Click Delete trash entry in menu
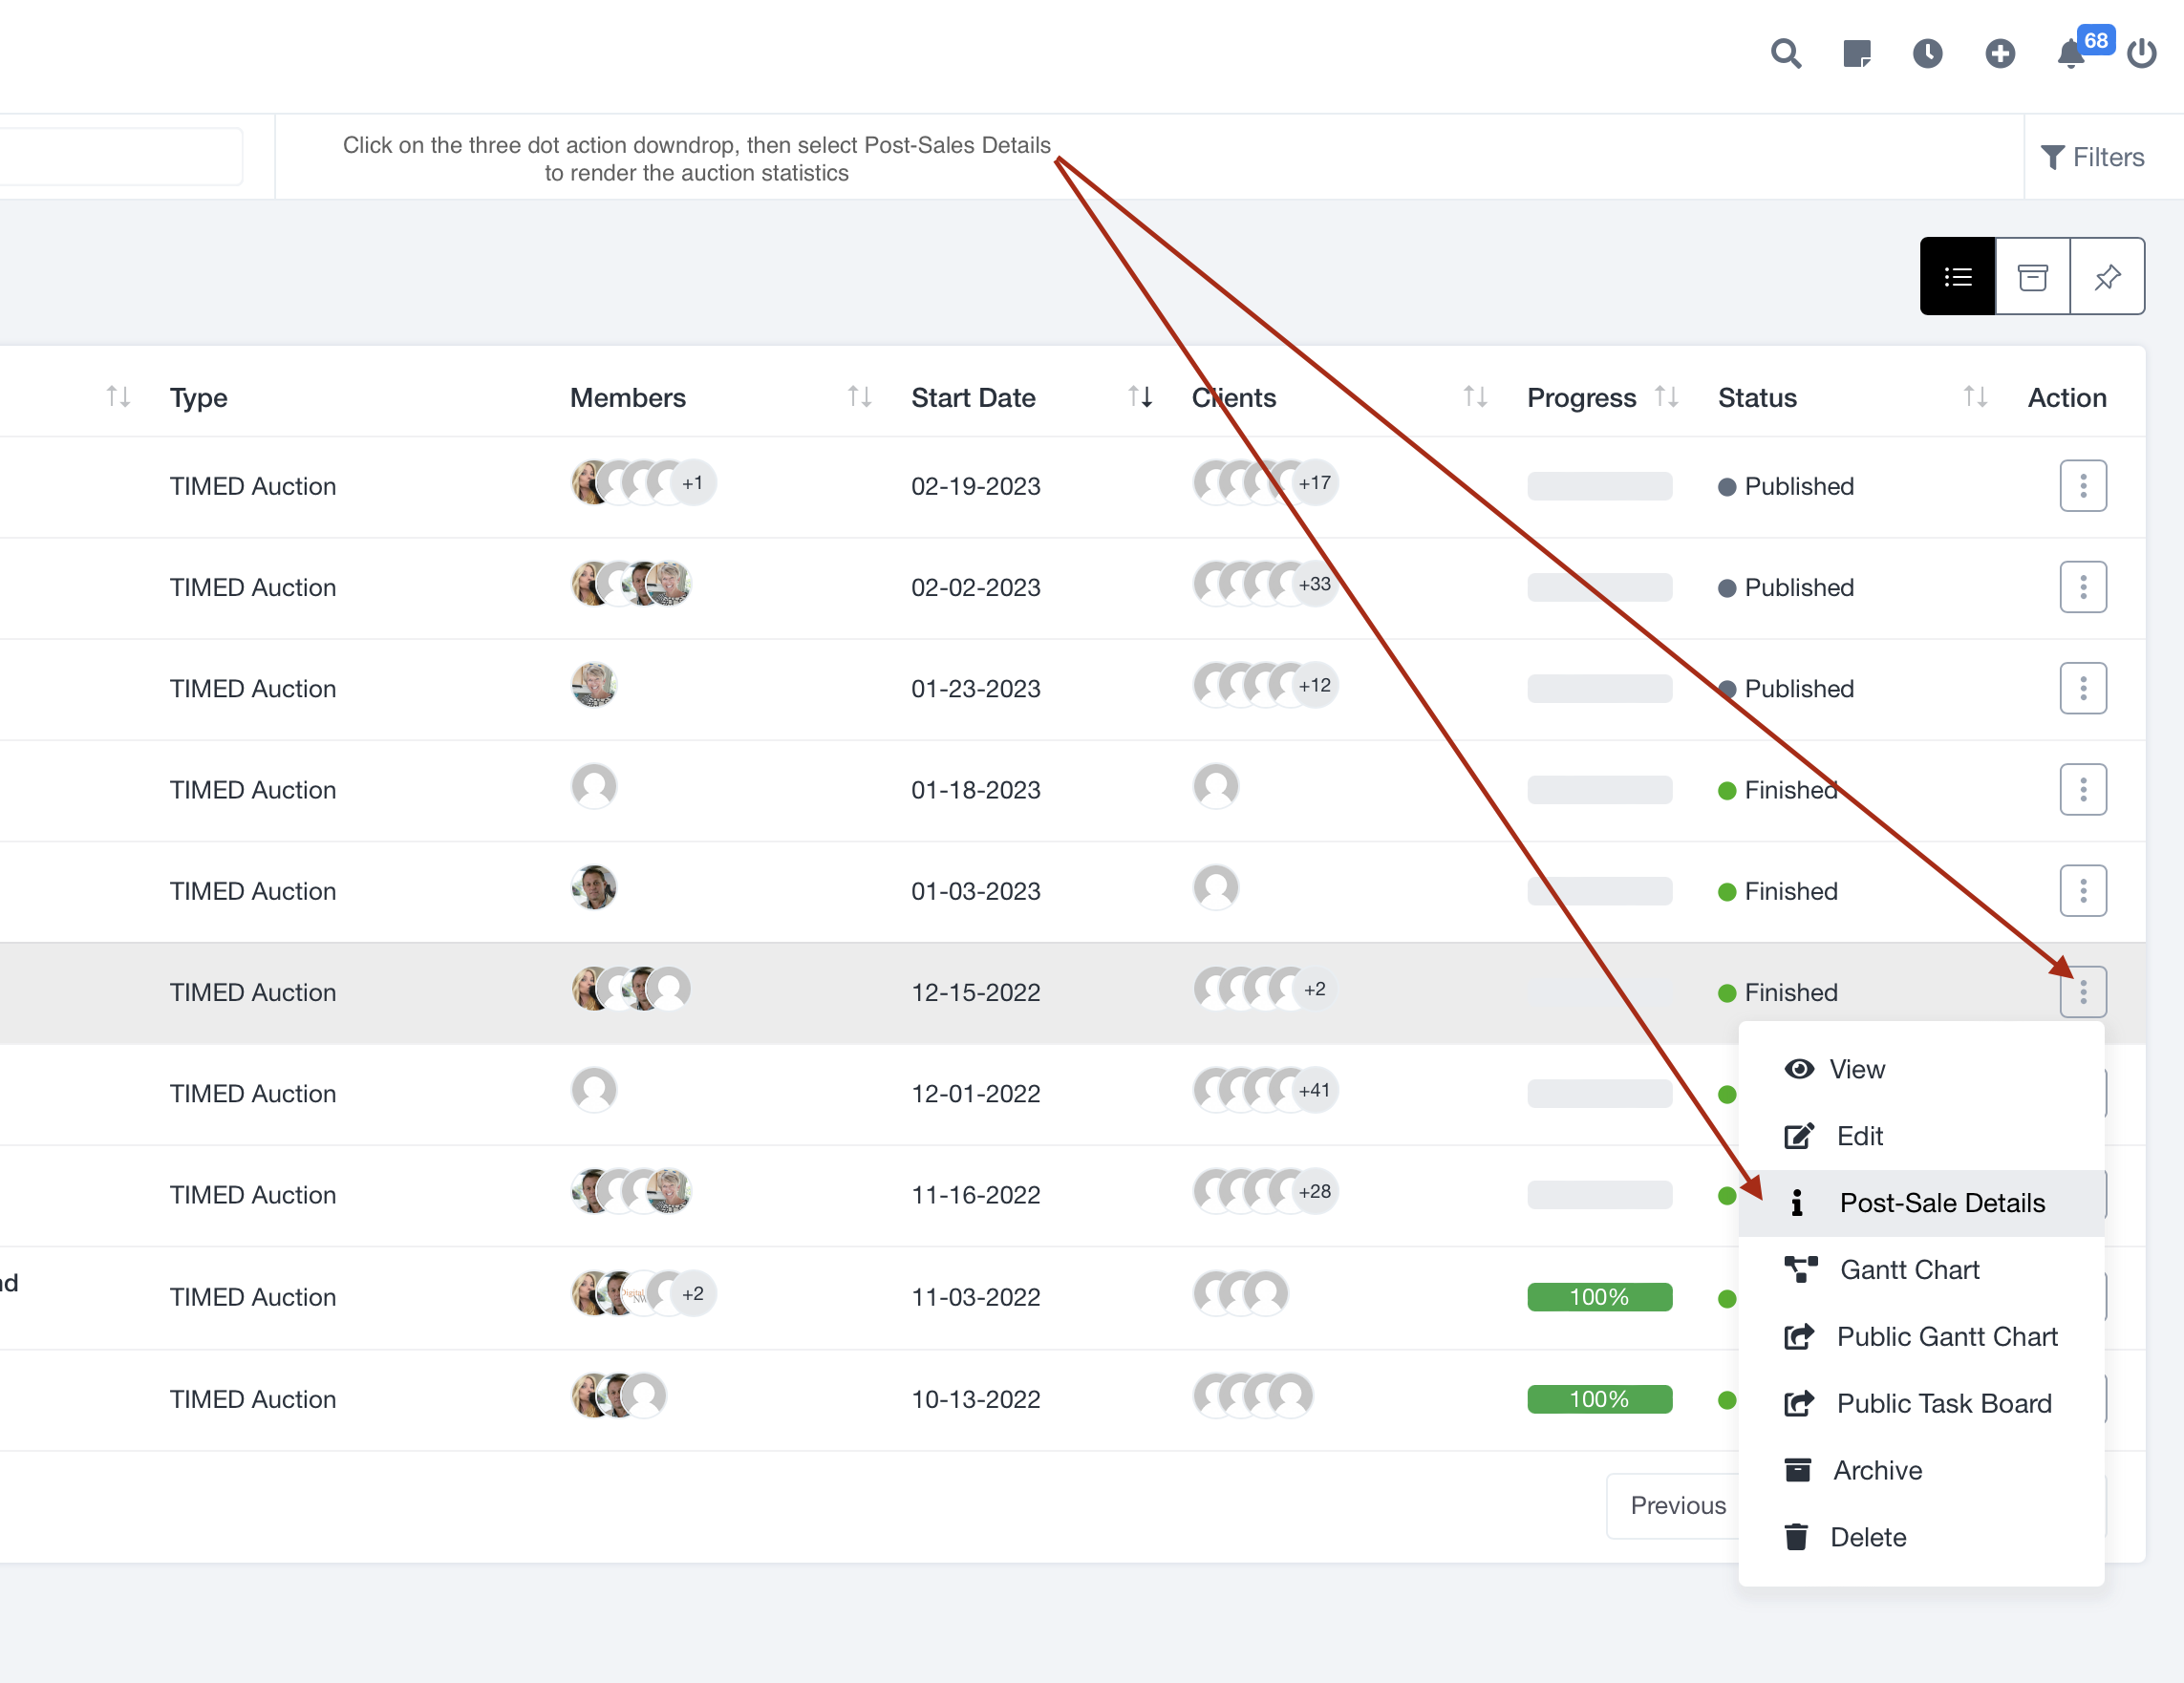2184x1683 pixels. [1867, 1537]
